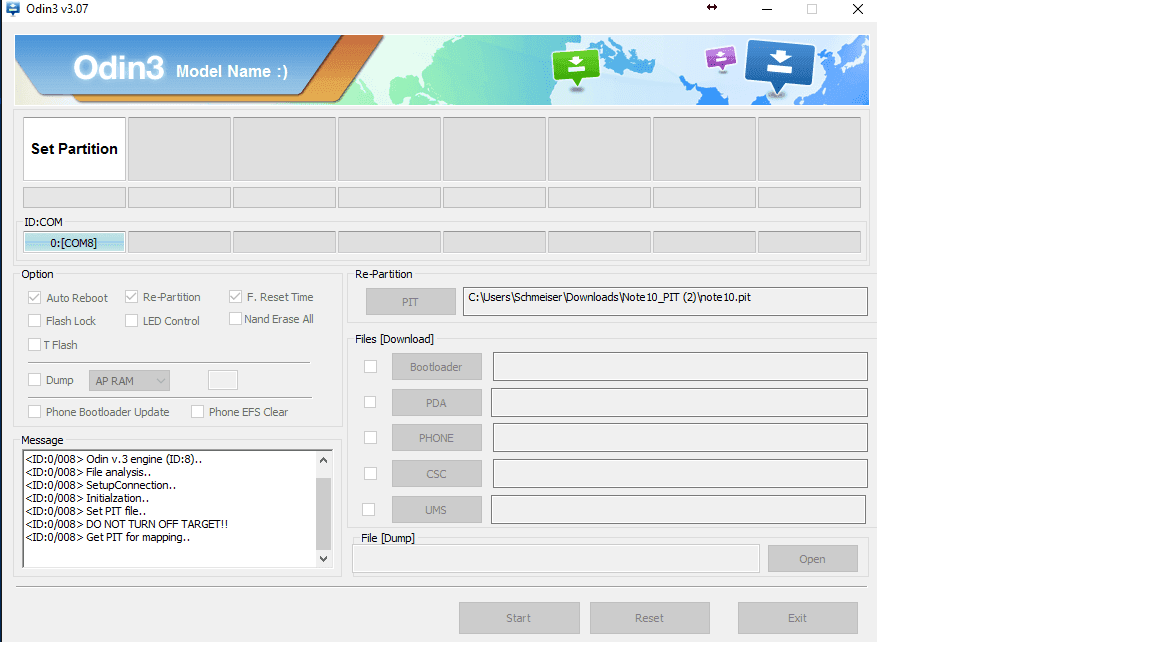1152x648 pixels.
Task: Click the UMS file button
Action: 436,510
